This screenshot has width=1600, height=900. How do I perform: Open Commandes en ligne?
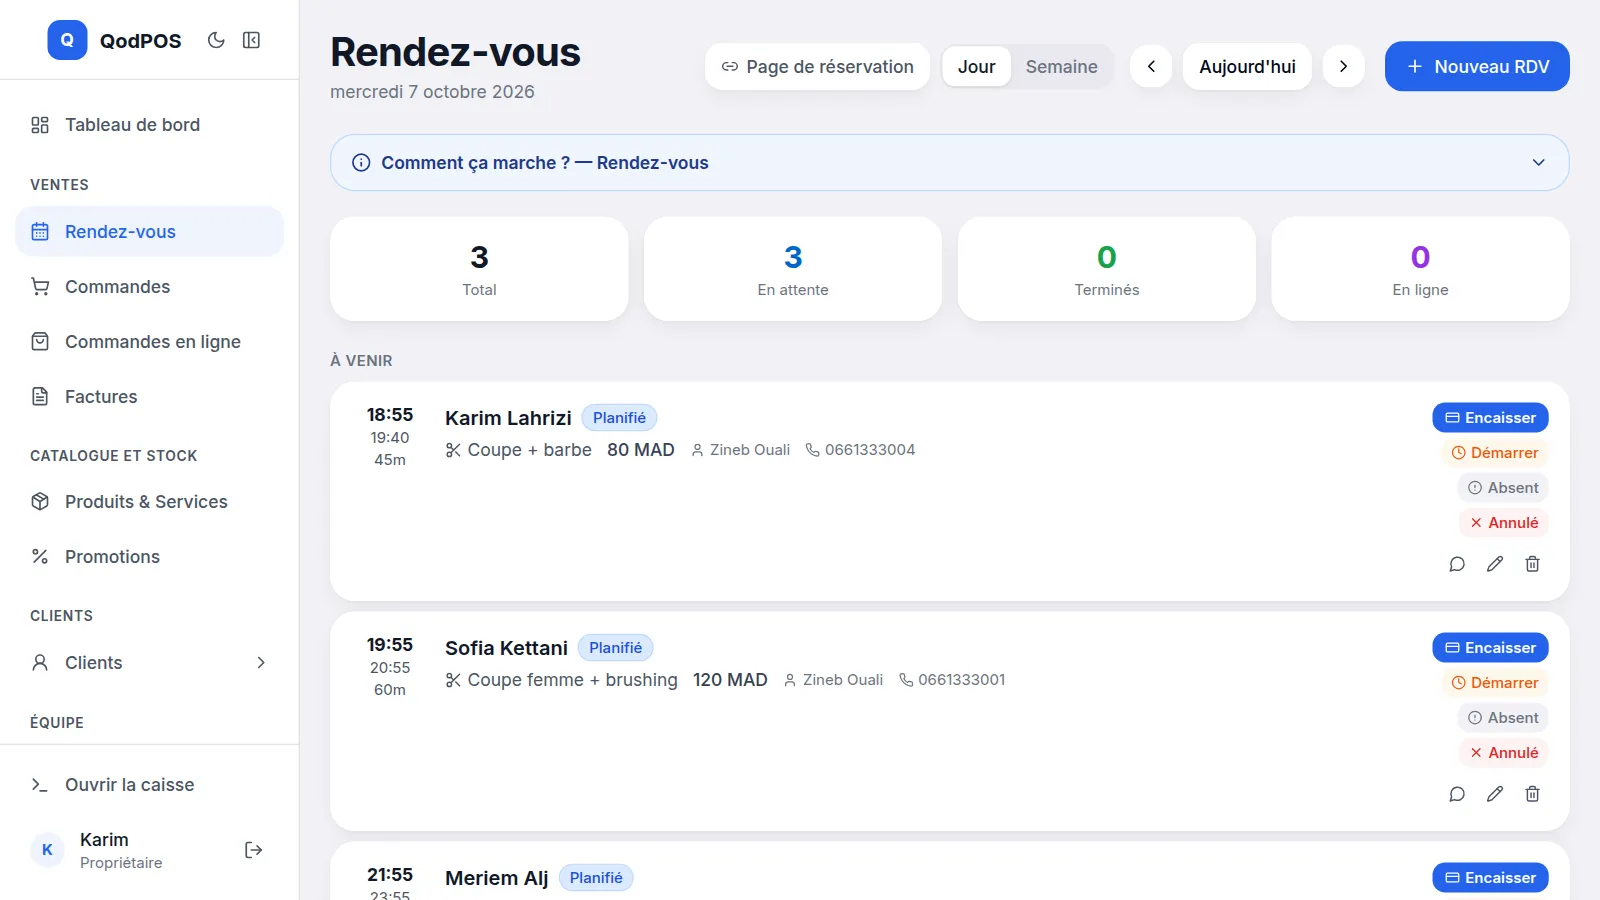click(150, 342)
